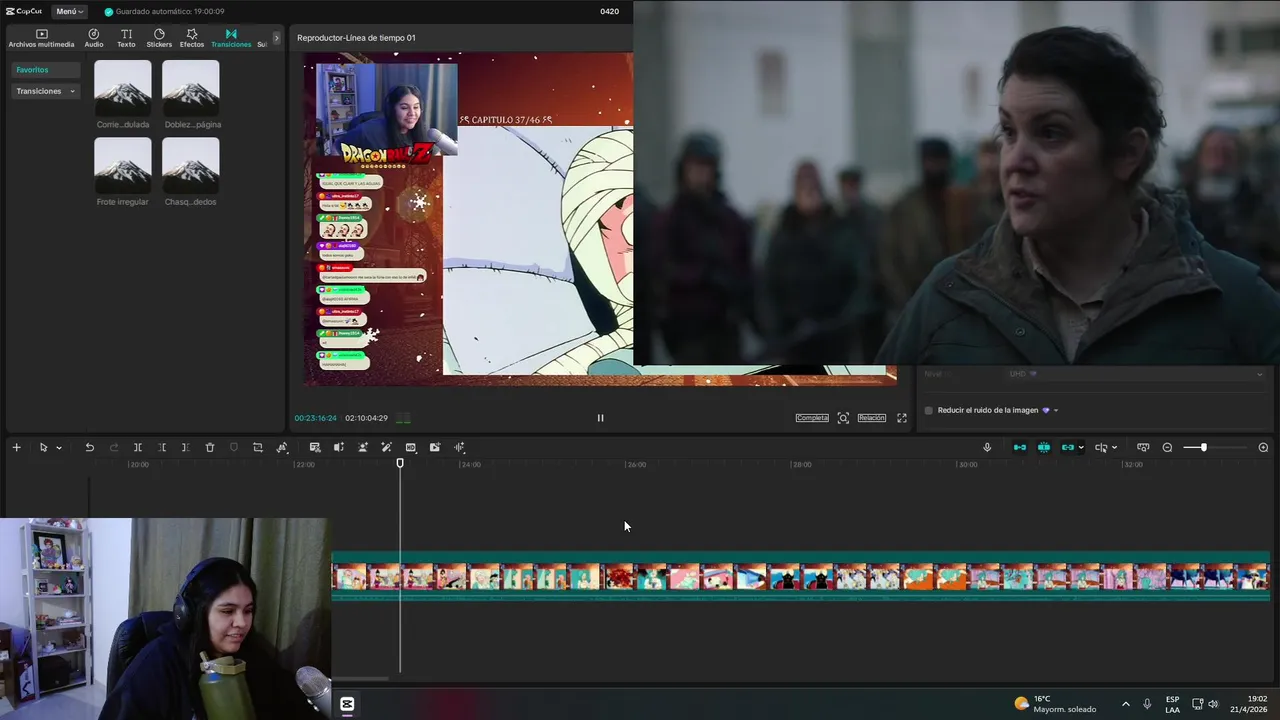The image size is (1280, 720).
Task: Toggle auto snapping on timeline
Action: pos(1044,447)
